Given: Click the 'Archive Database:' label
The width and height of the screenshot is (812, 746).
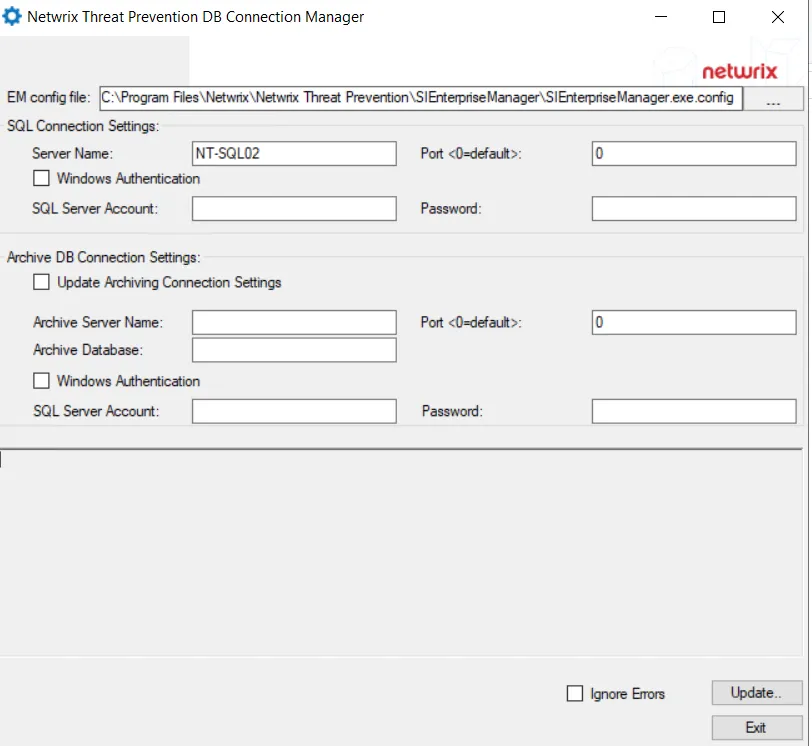Looking at the screenshot, I should click(x=88, y=350).
